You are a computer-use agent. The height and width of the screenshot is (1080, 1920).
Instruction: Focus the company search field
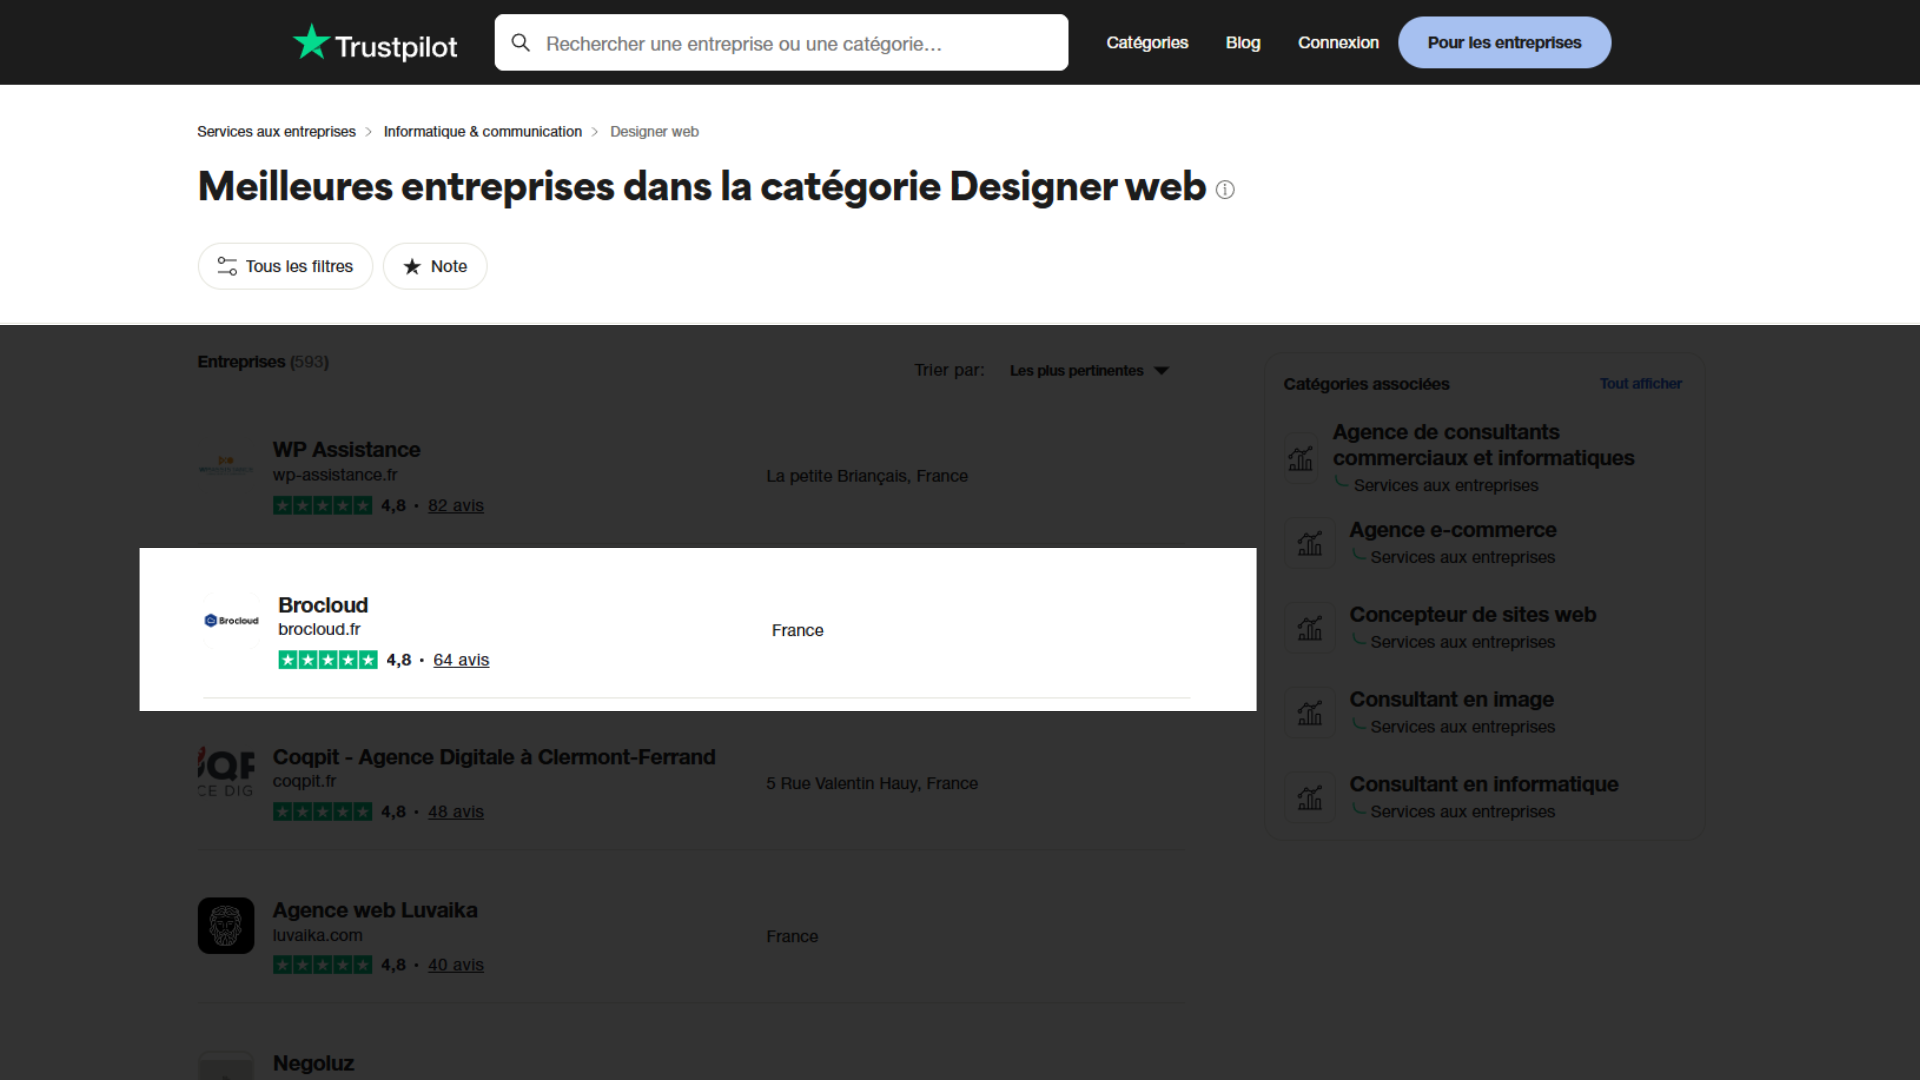[x=781, y=43]
